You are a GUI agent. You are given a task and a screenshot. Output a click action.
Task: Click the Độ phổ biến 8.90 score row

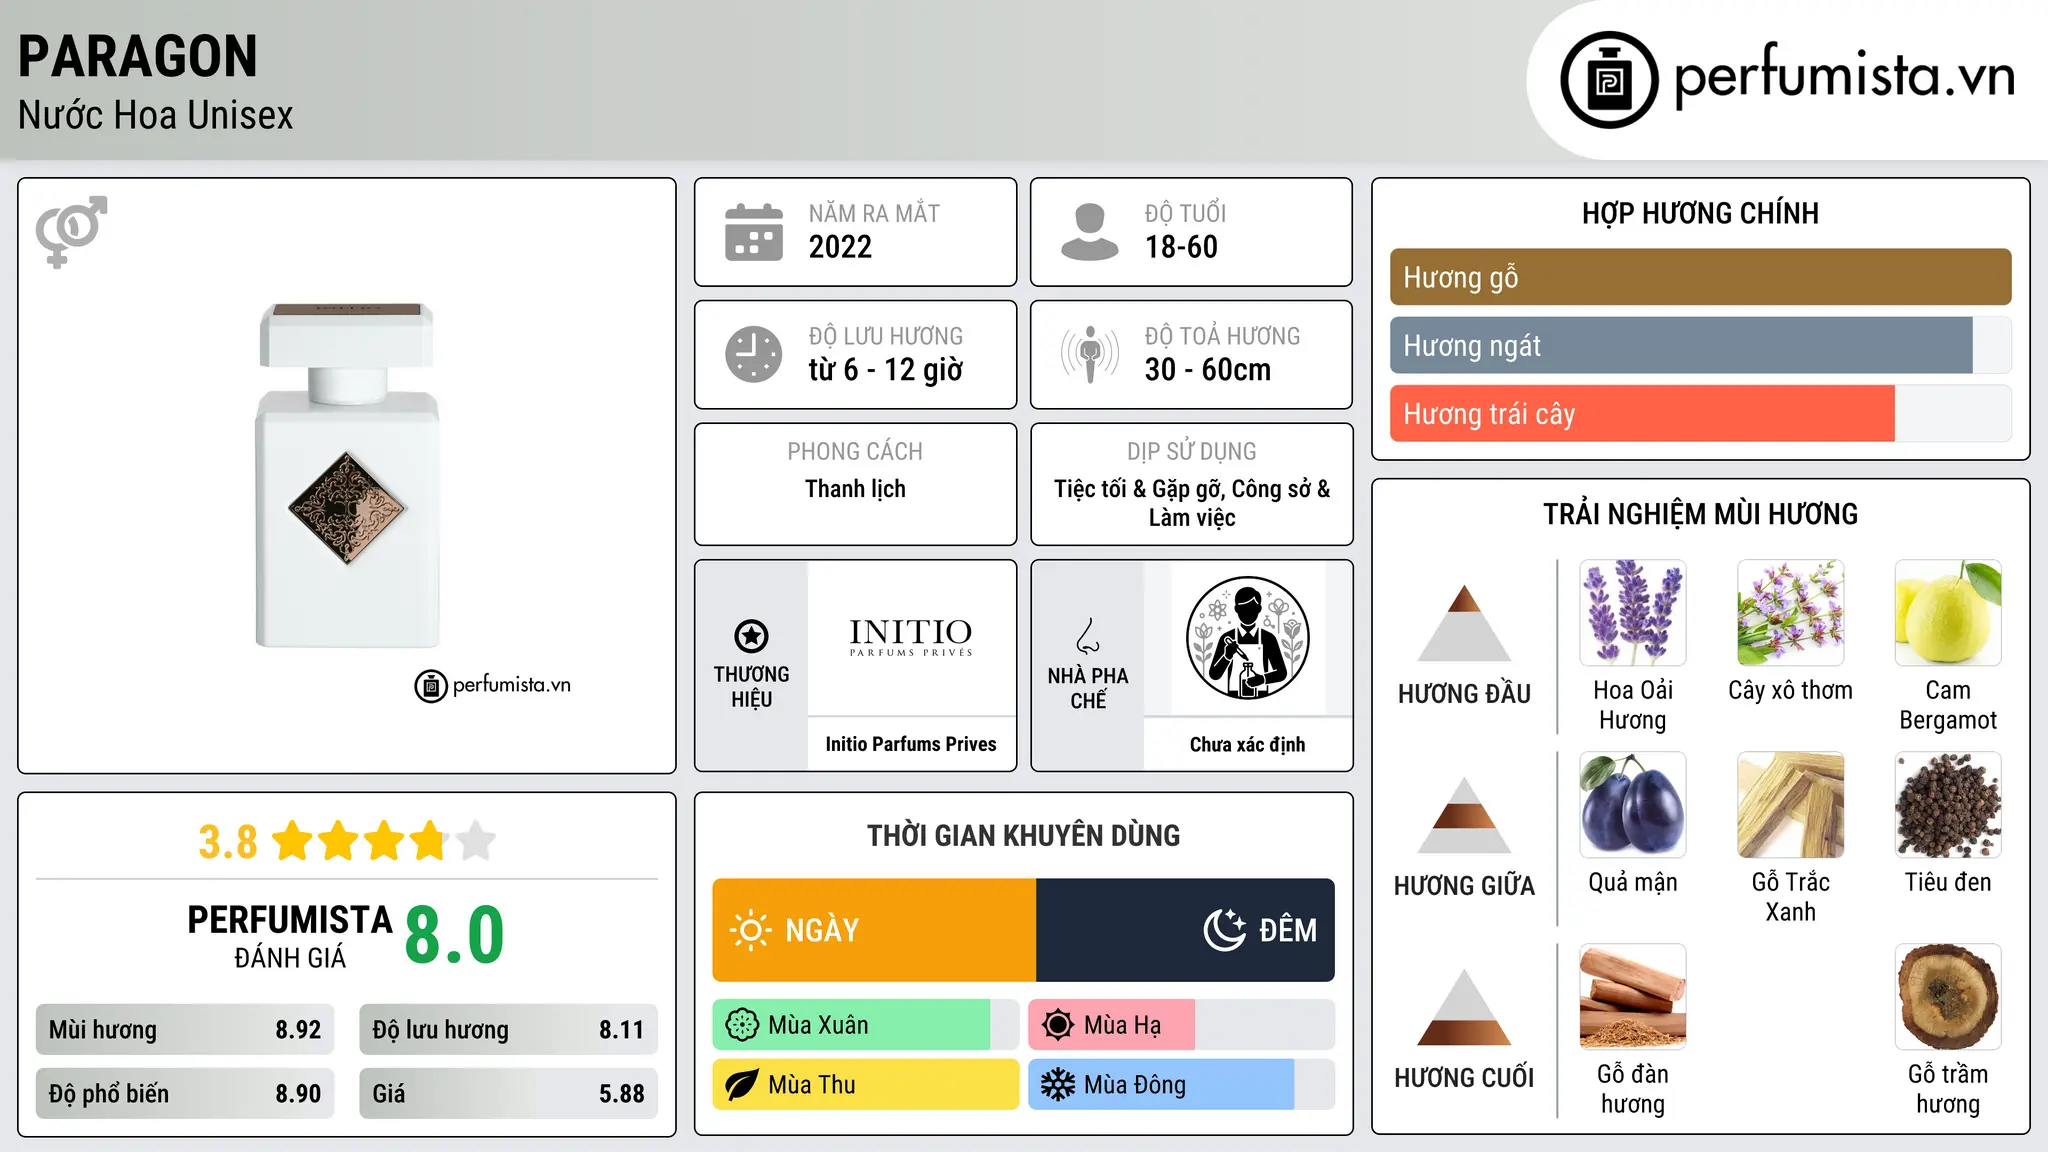click(185, 1094)
